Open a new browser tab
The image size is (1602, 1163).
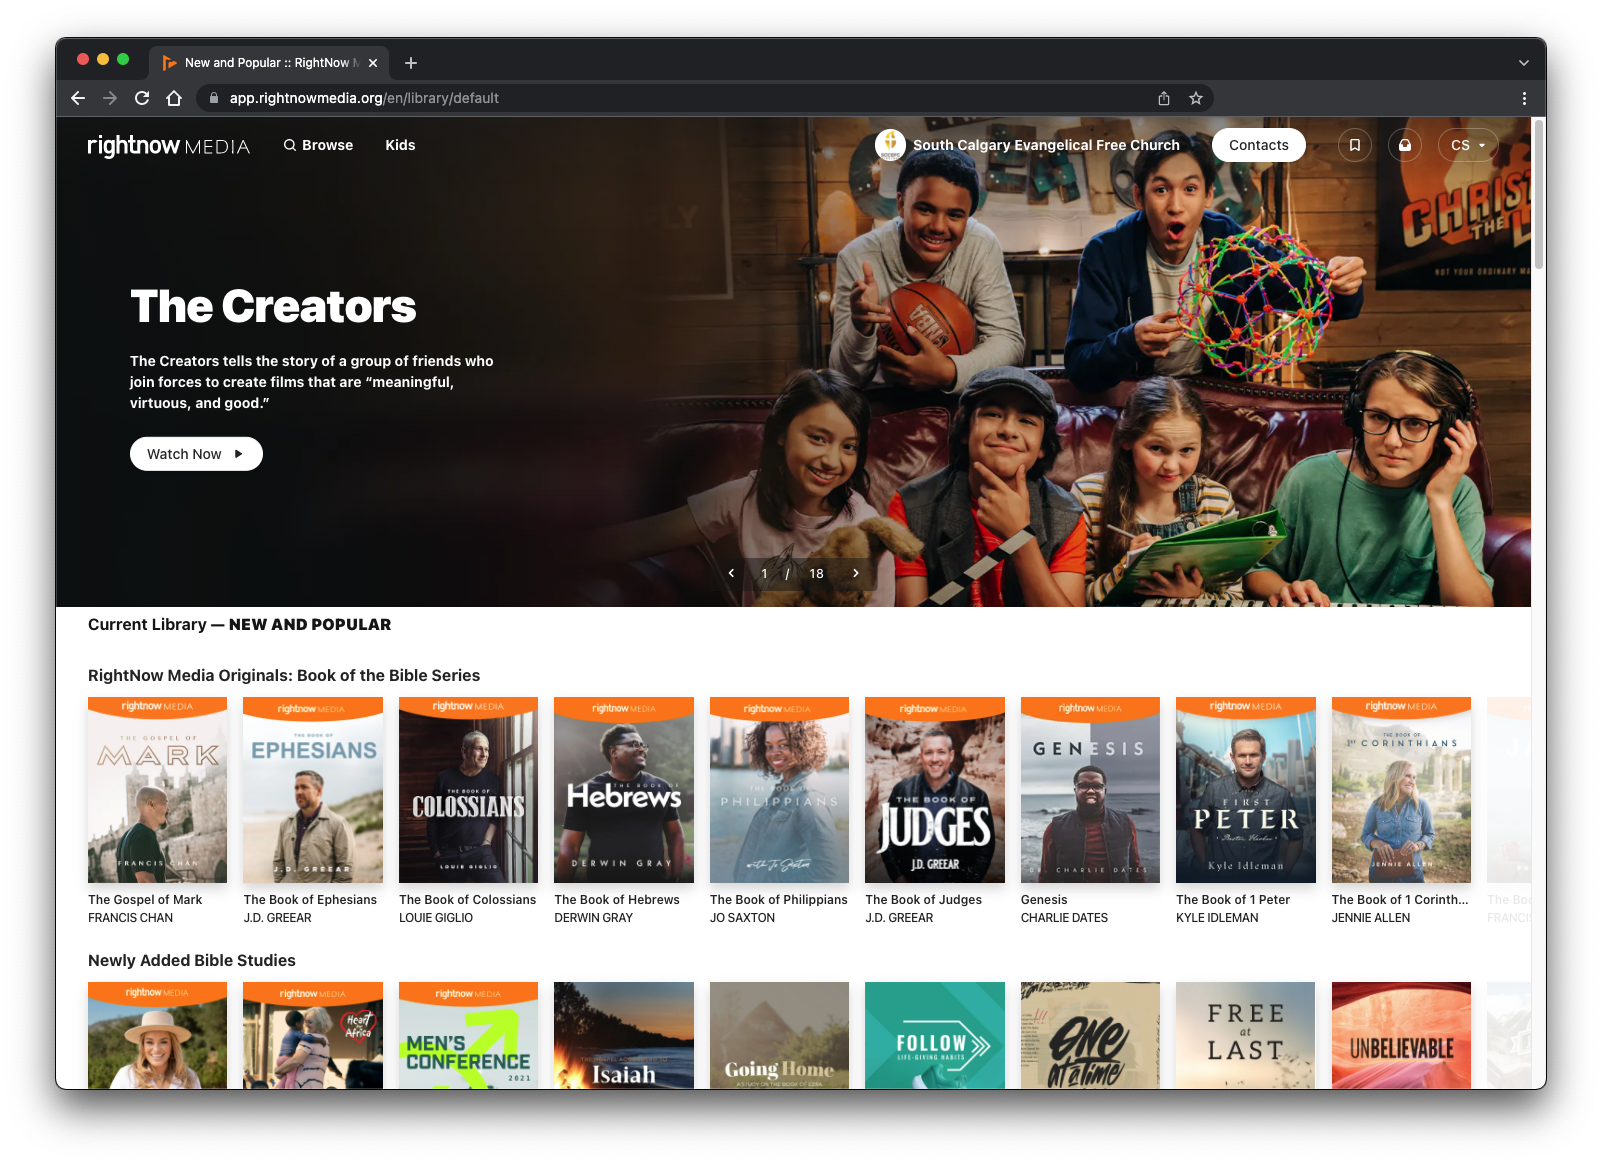411,63
